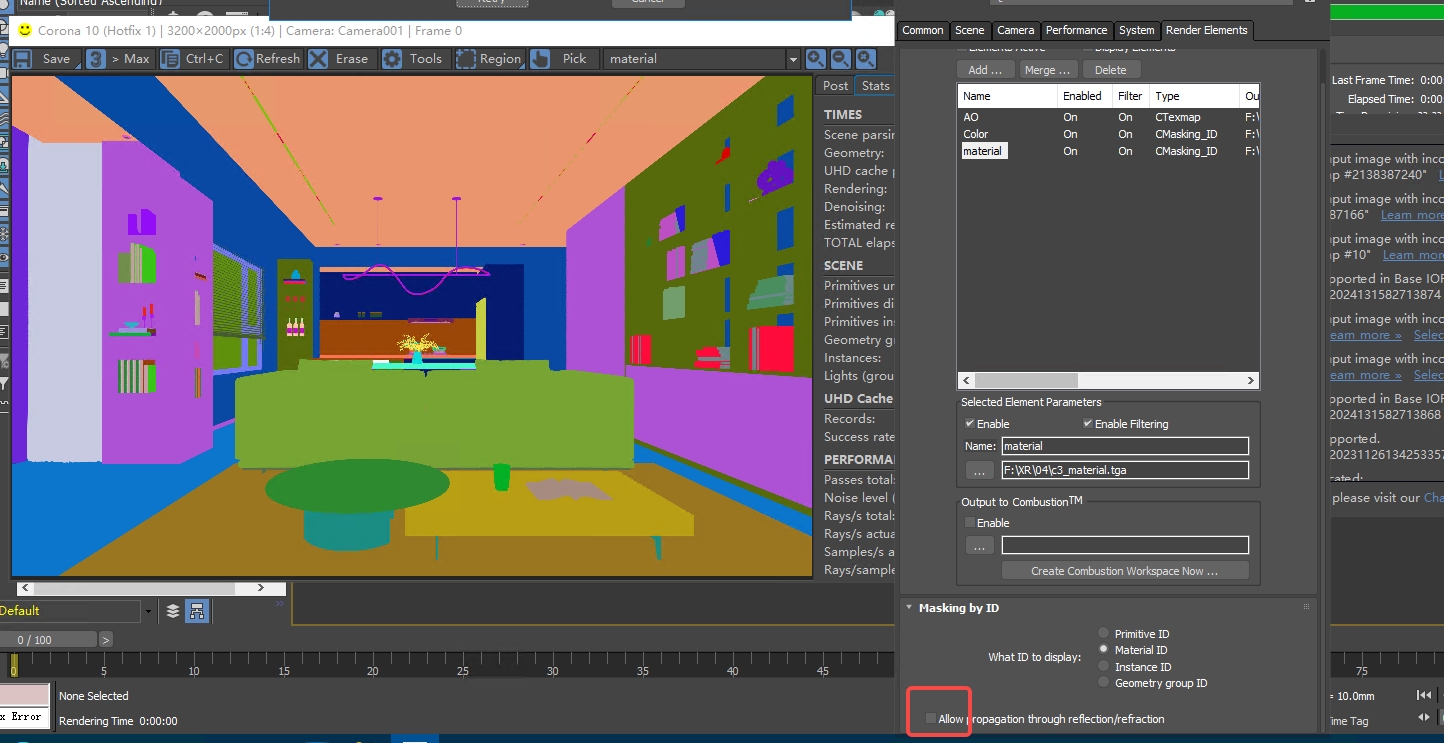This screenshot has height=743, width=1444.
Task: Click the output file path input field
Action: (1125, 470)
